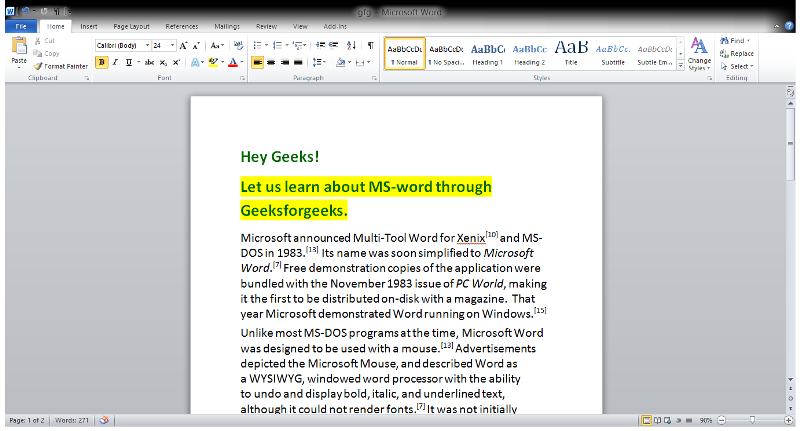
Task: Click the Paste clipboard icon
Action: click(x=19, y=46)
